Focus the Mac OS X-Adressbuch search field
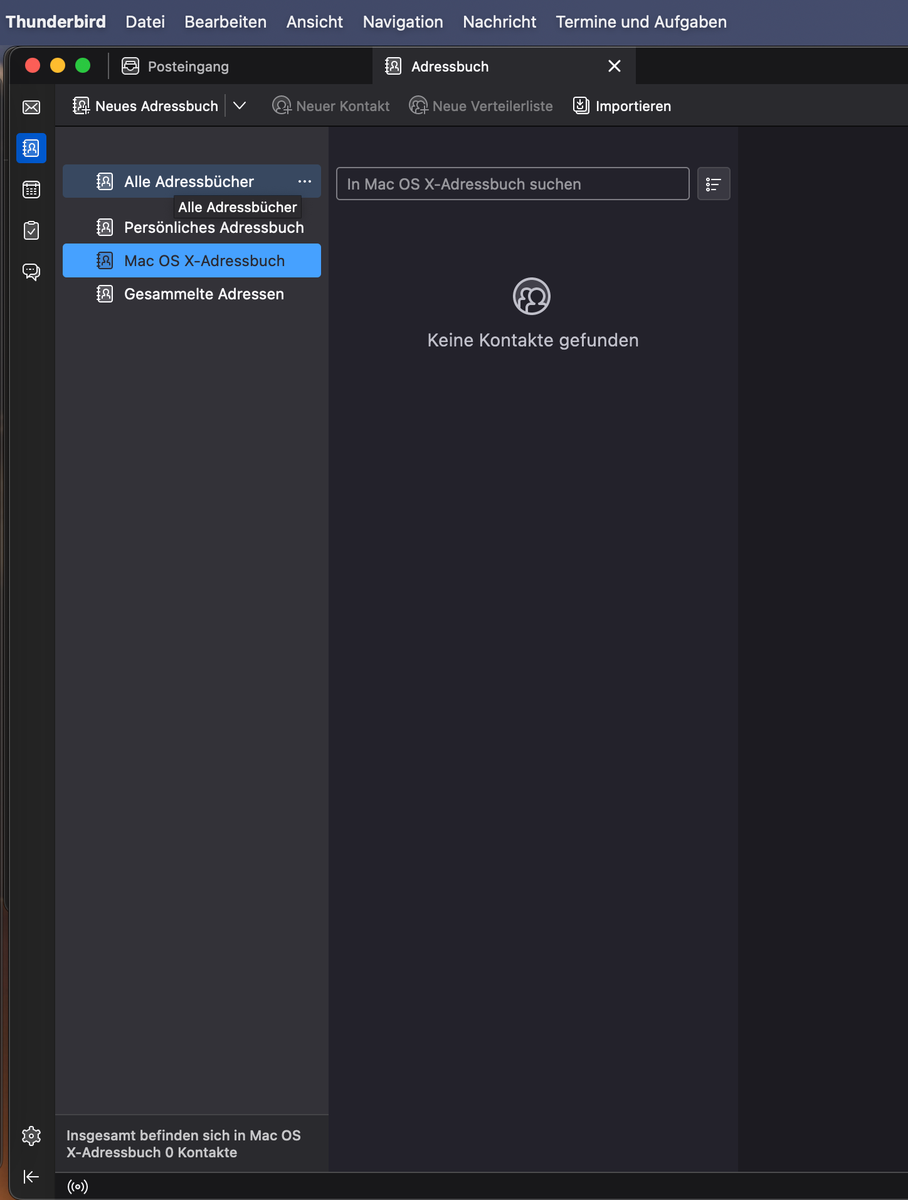 tap(513, 184)
